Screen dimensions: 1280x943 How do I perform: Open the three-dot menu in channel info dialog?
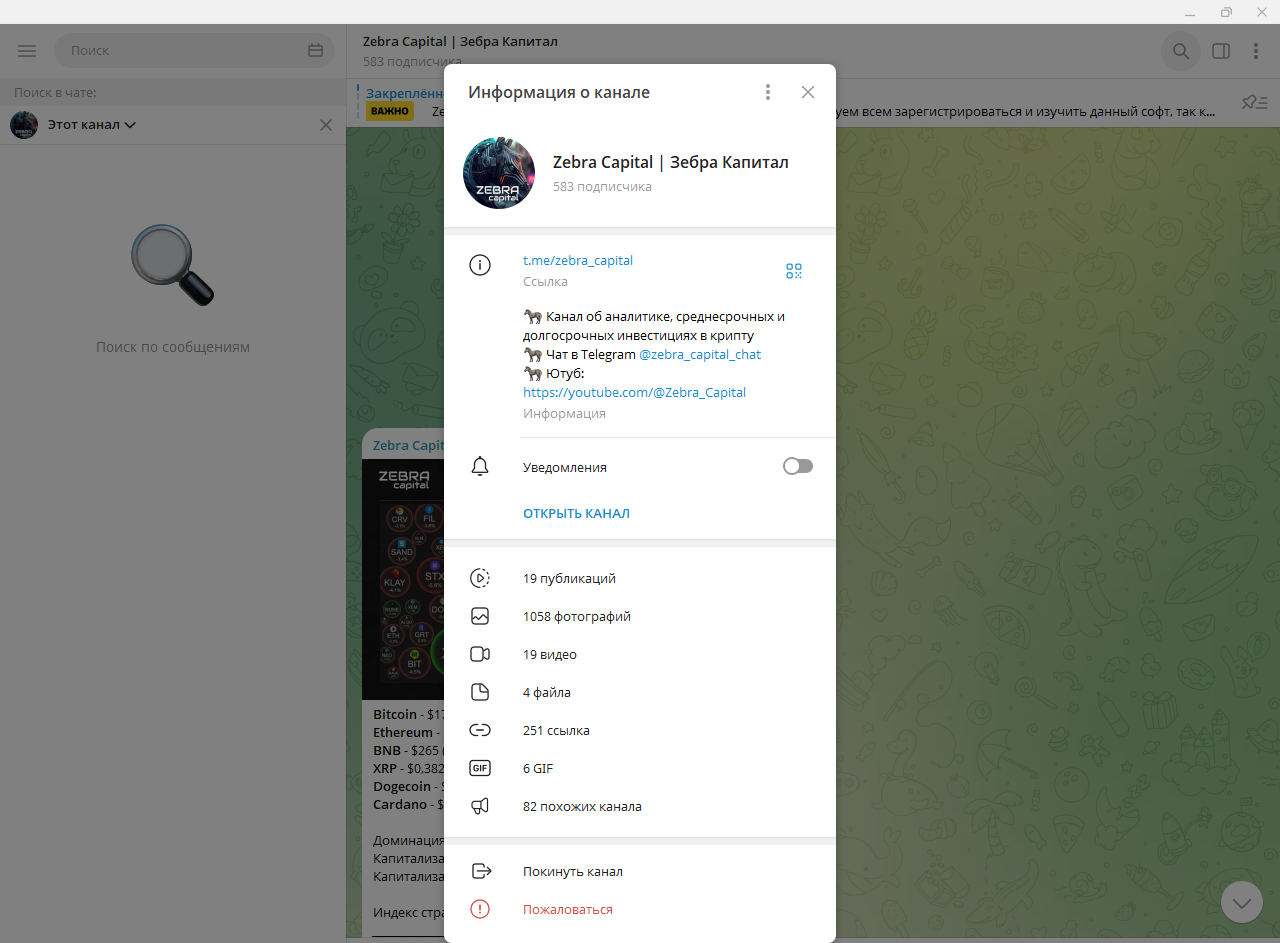coord(768,92)
